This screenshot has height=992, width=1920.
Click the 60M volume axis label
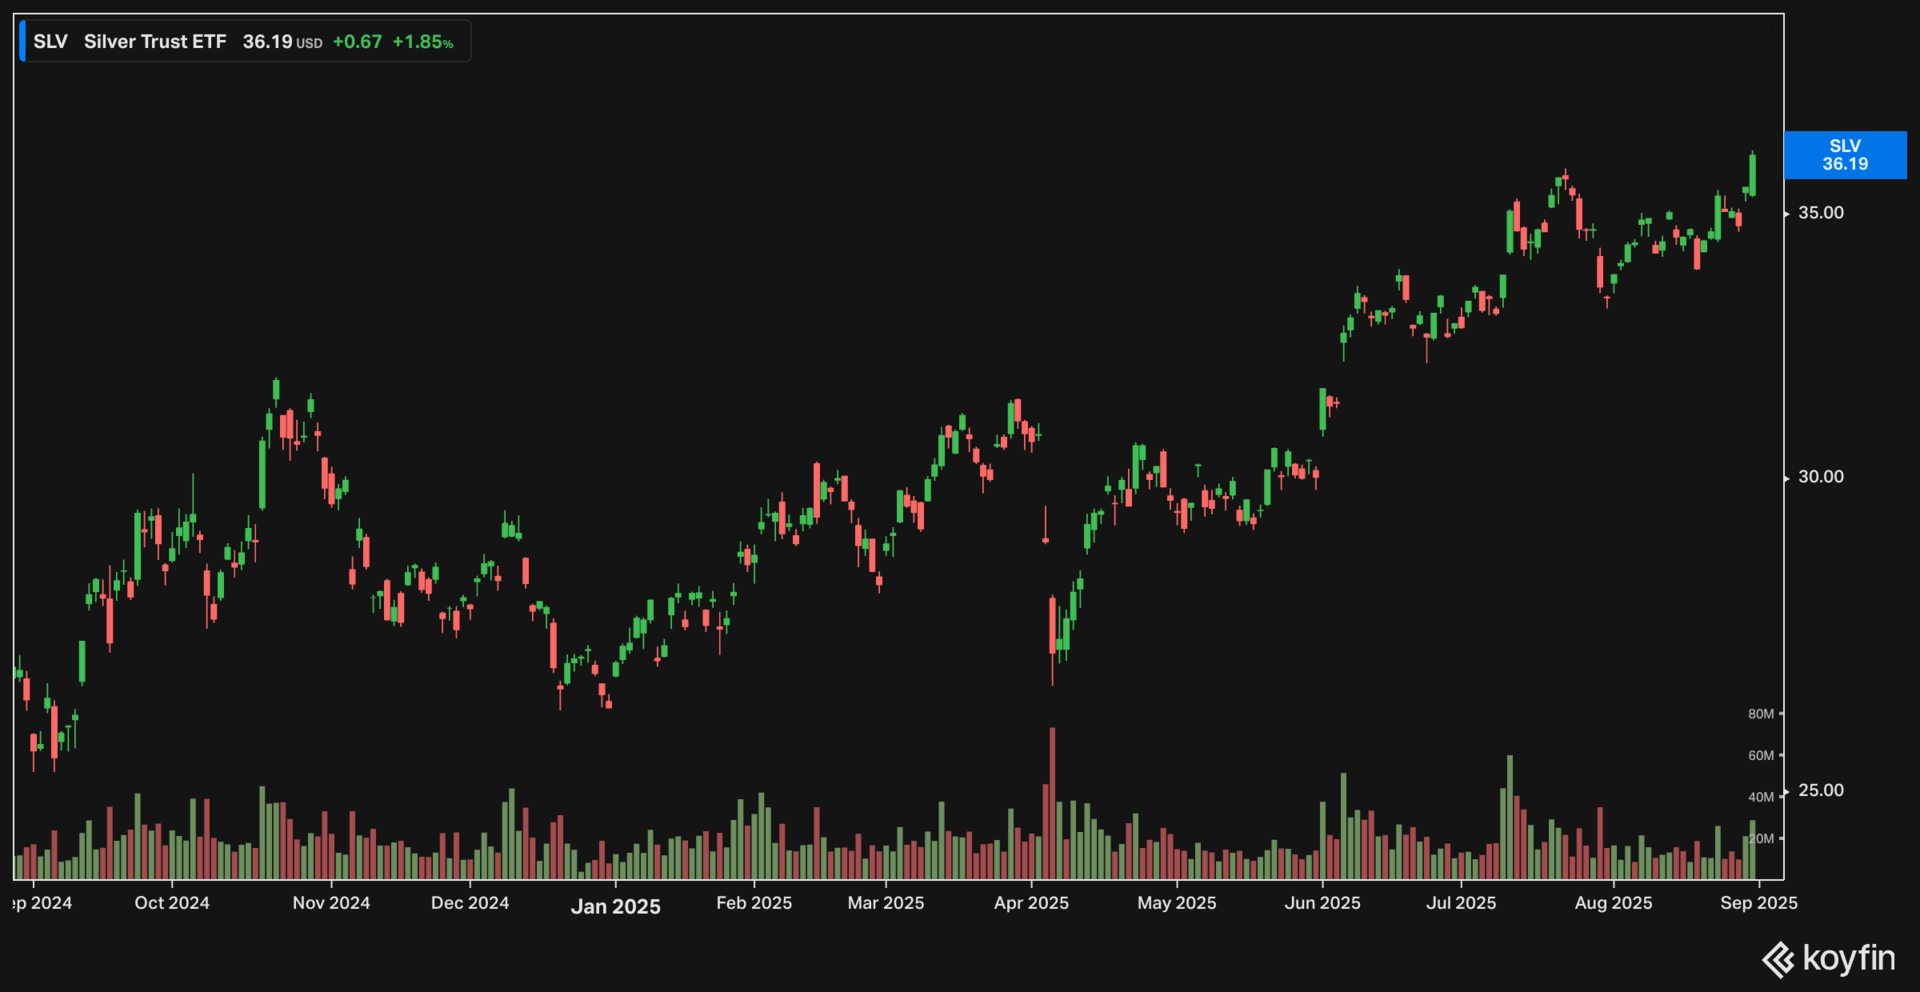pyautogui.click(x=1761, y=756)
